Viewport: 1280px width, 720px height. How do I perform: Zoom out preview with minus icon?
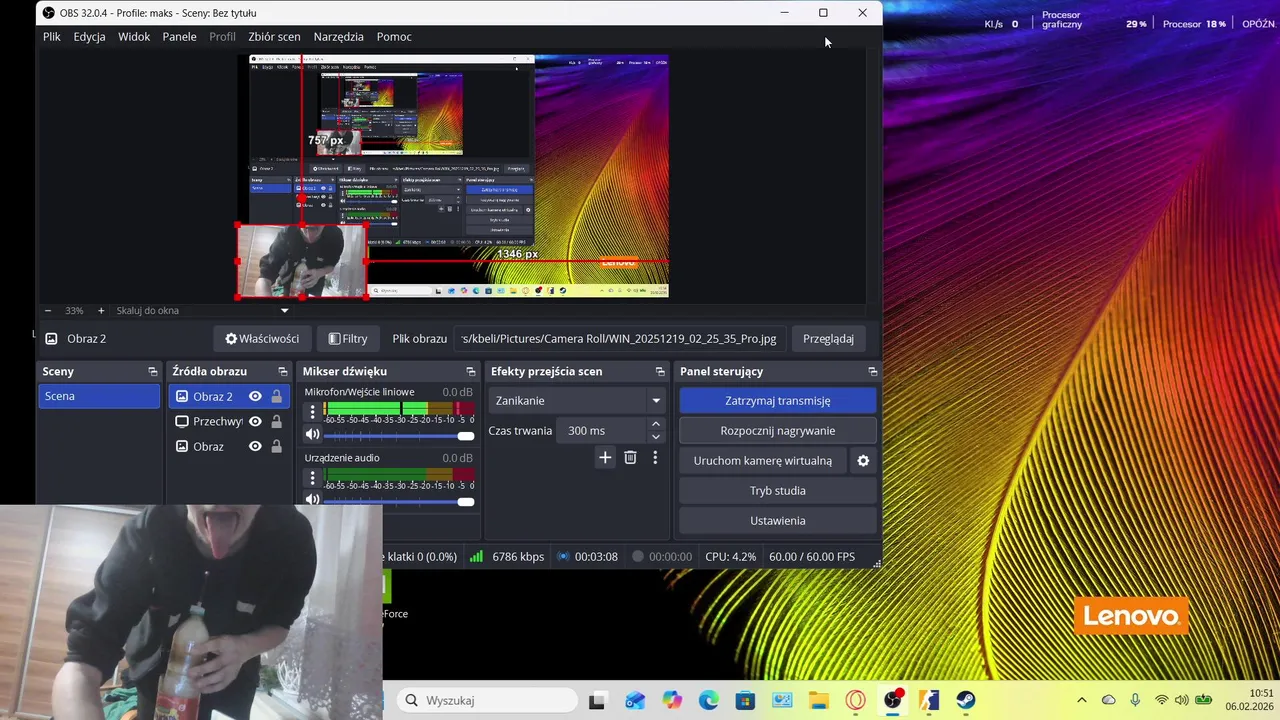47,310
